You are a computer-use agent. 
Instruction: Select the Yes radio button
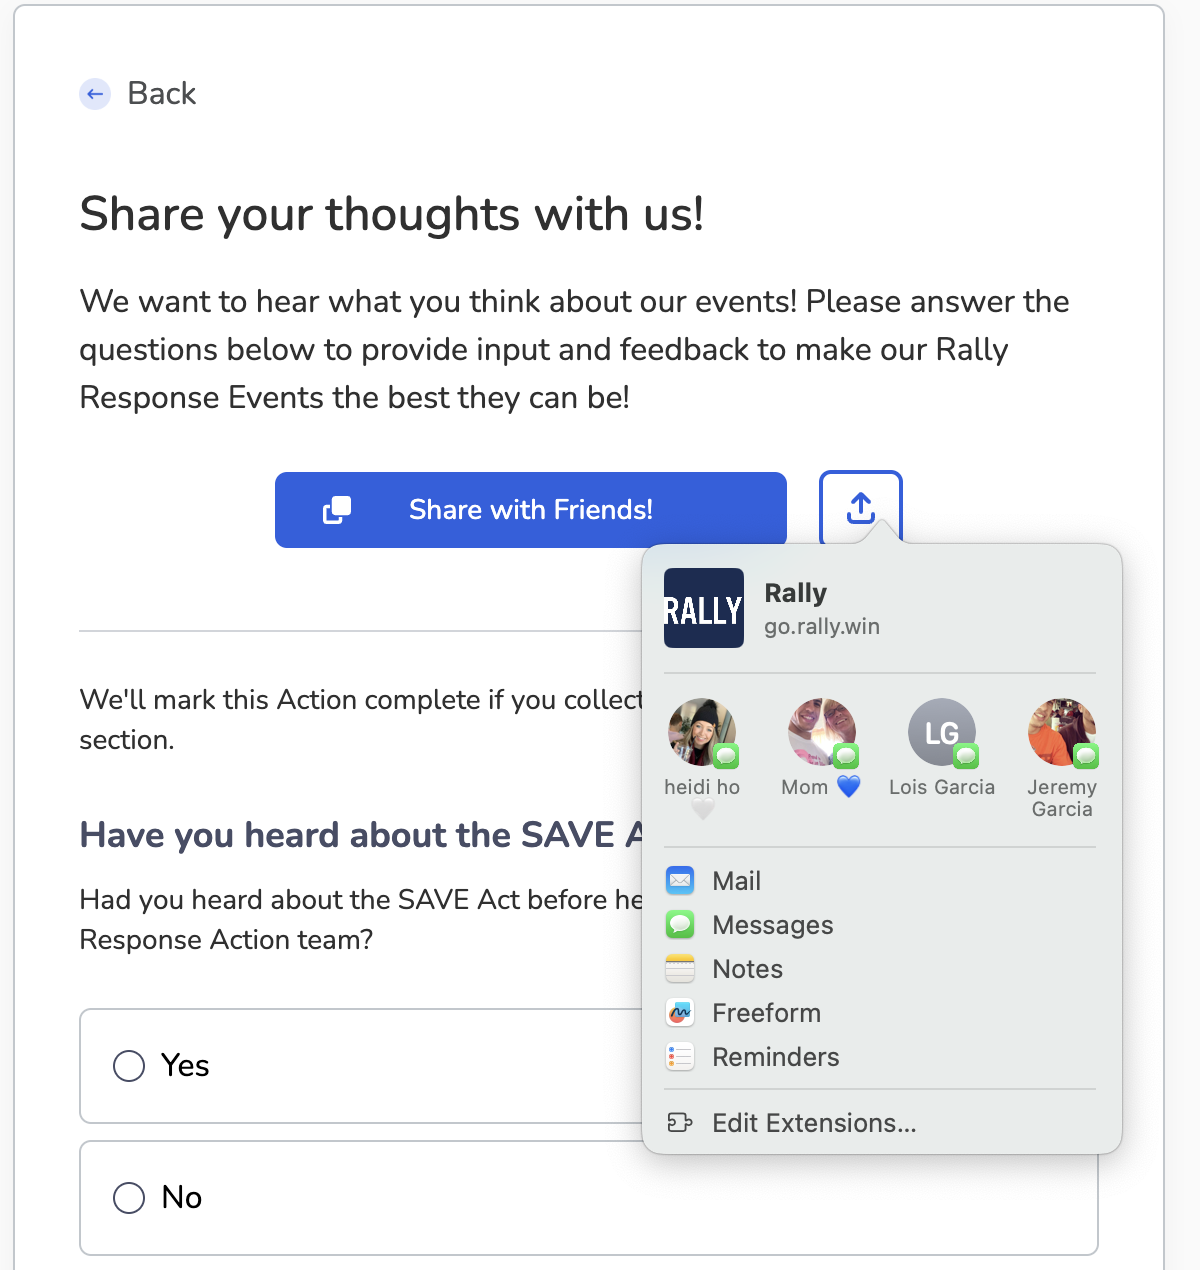[129, 1066]
